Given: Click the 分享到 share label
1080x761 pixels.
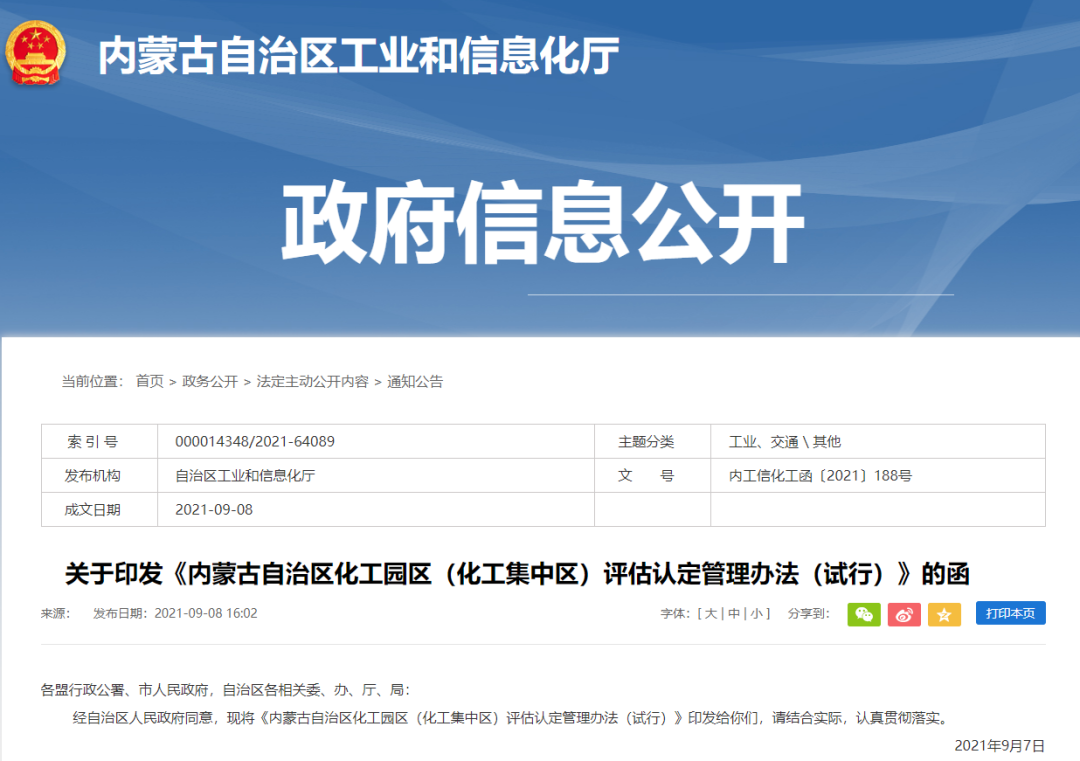Looking at the screenshot, I should point(811,613).
